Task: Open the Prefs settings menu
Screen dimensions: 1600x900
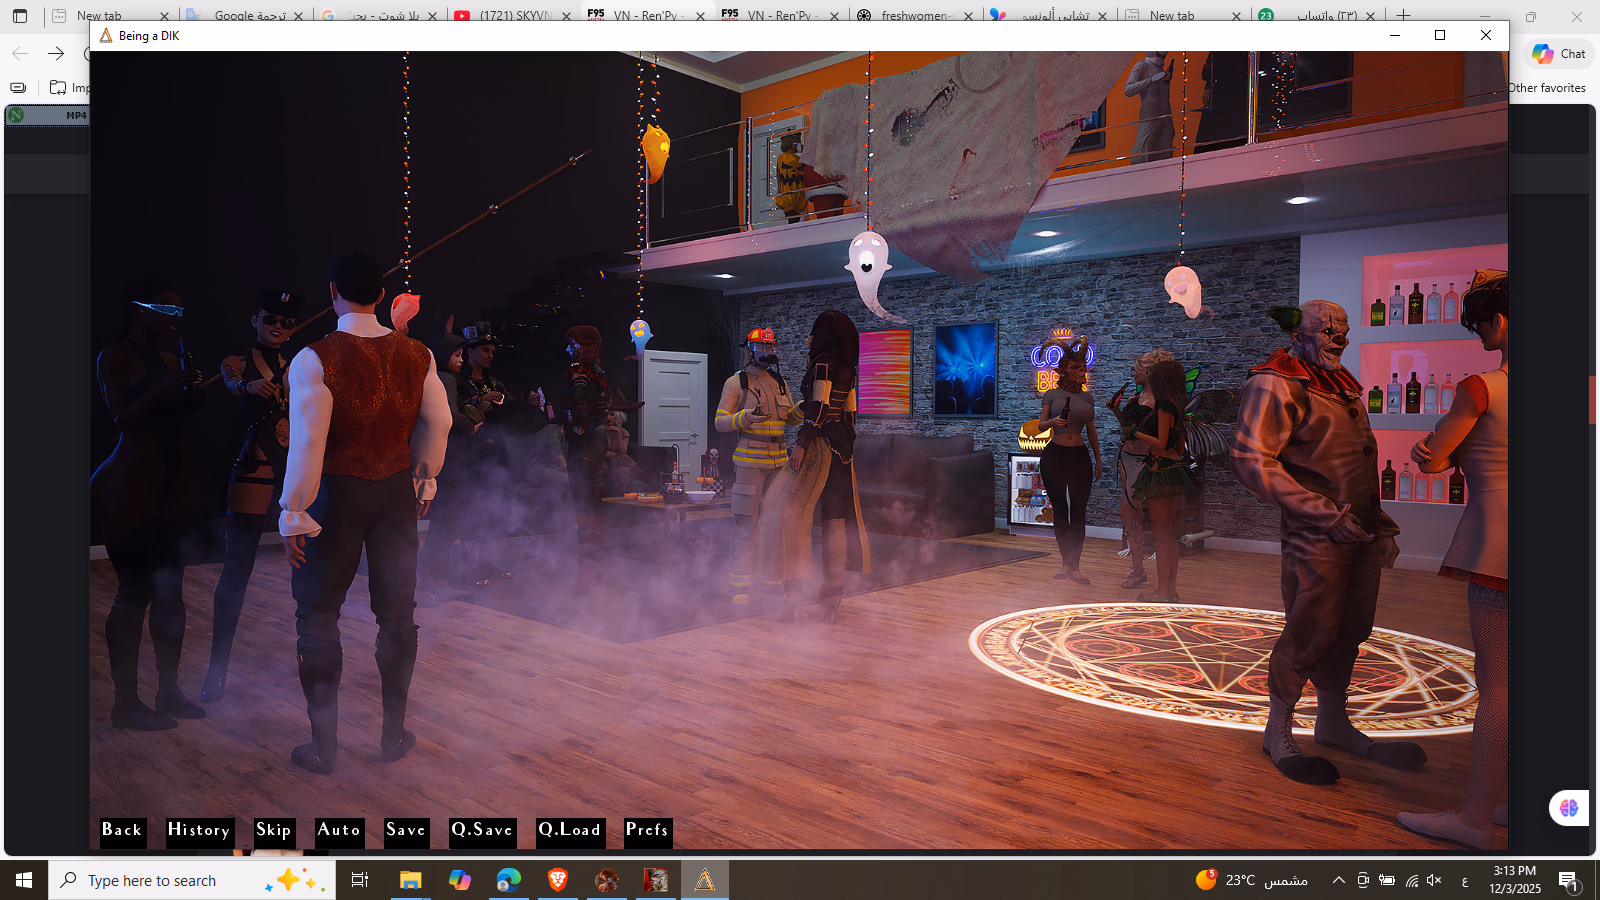Action: [x=647, y=830]
